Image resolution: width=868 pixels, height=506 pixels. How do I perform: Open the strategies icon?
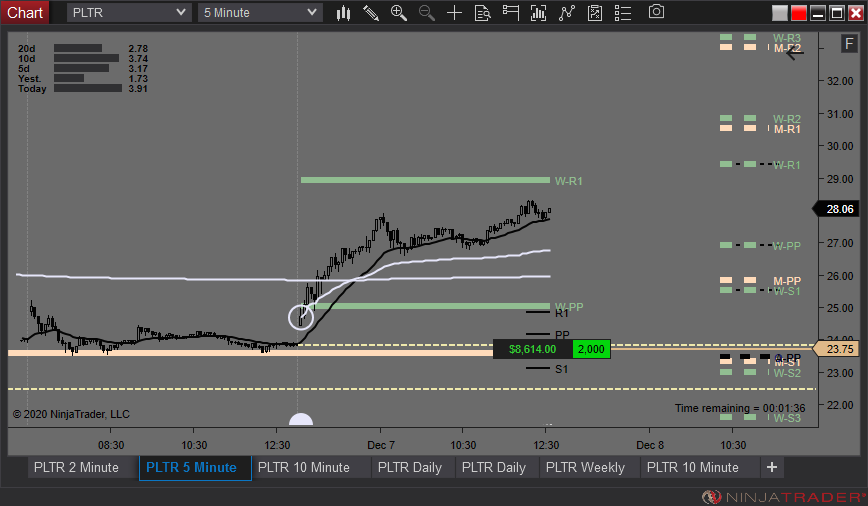point(595,12)
